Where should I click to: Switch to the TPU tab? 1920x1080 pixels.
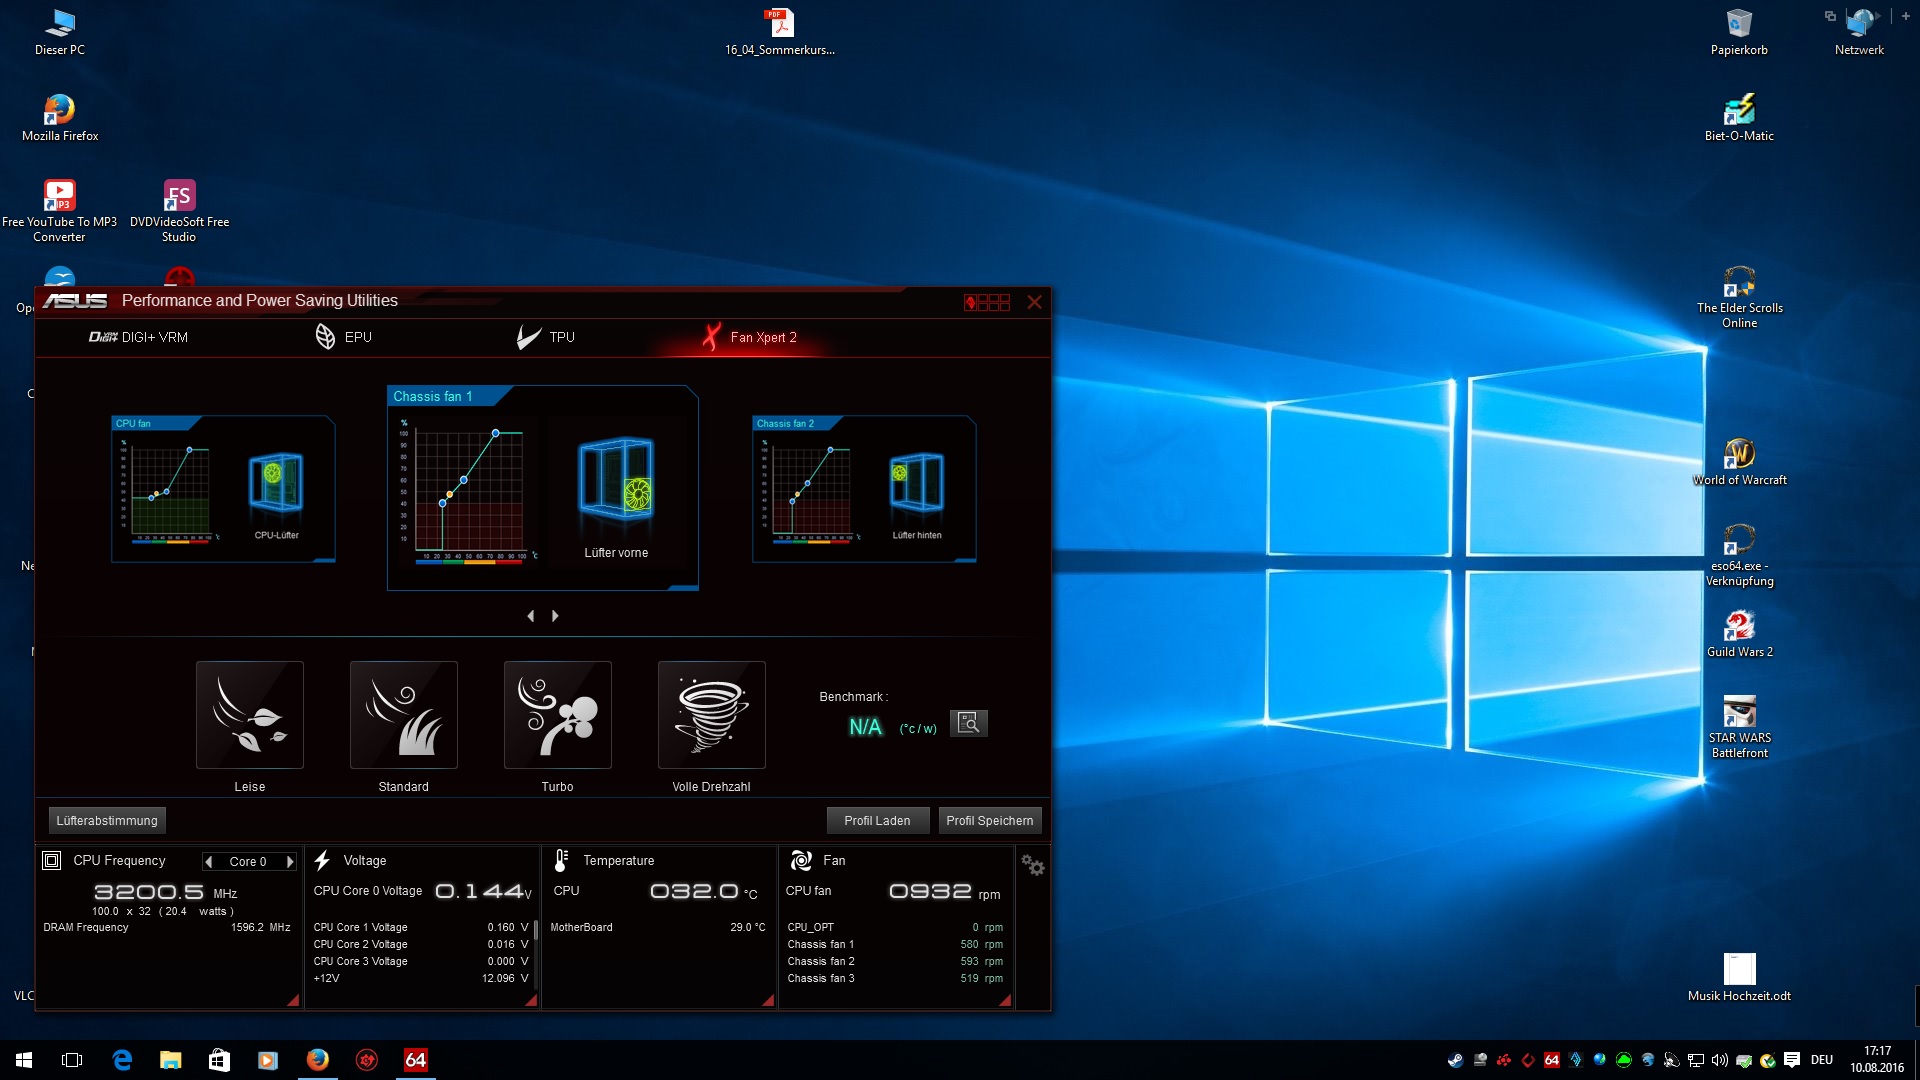[x=546, y=337]
